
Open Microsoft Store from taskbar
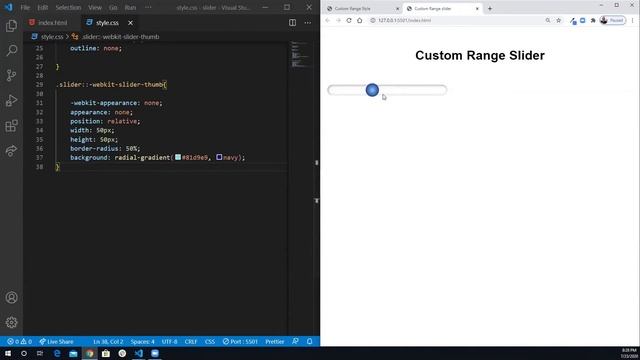click(106, 353)
